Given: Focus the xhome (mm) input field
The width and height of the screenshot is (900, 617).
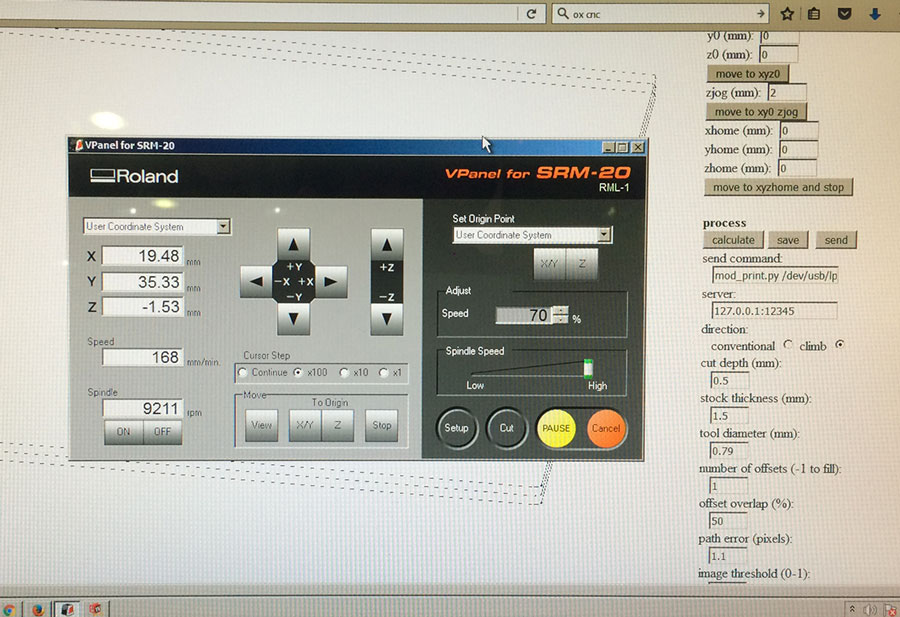Looking at the screenshot, I should click(x=798, y=130).
